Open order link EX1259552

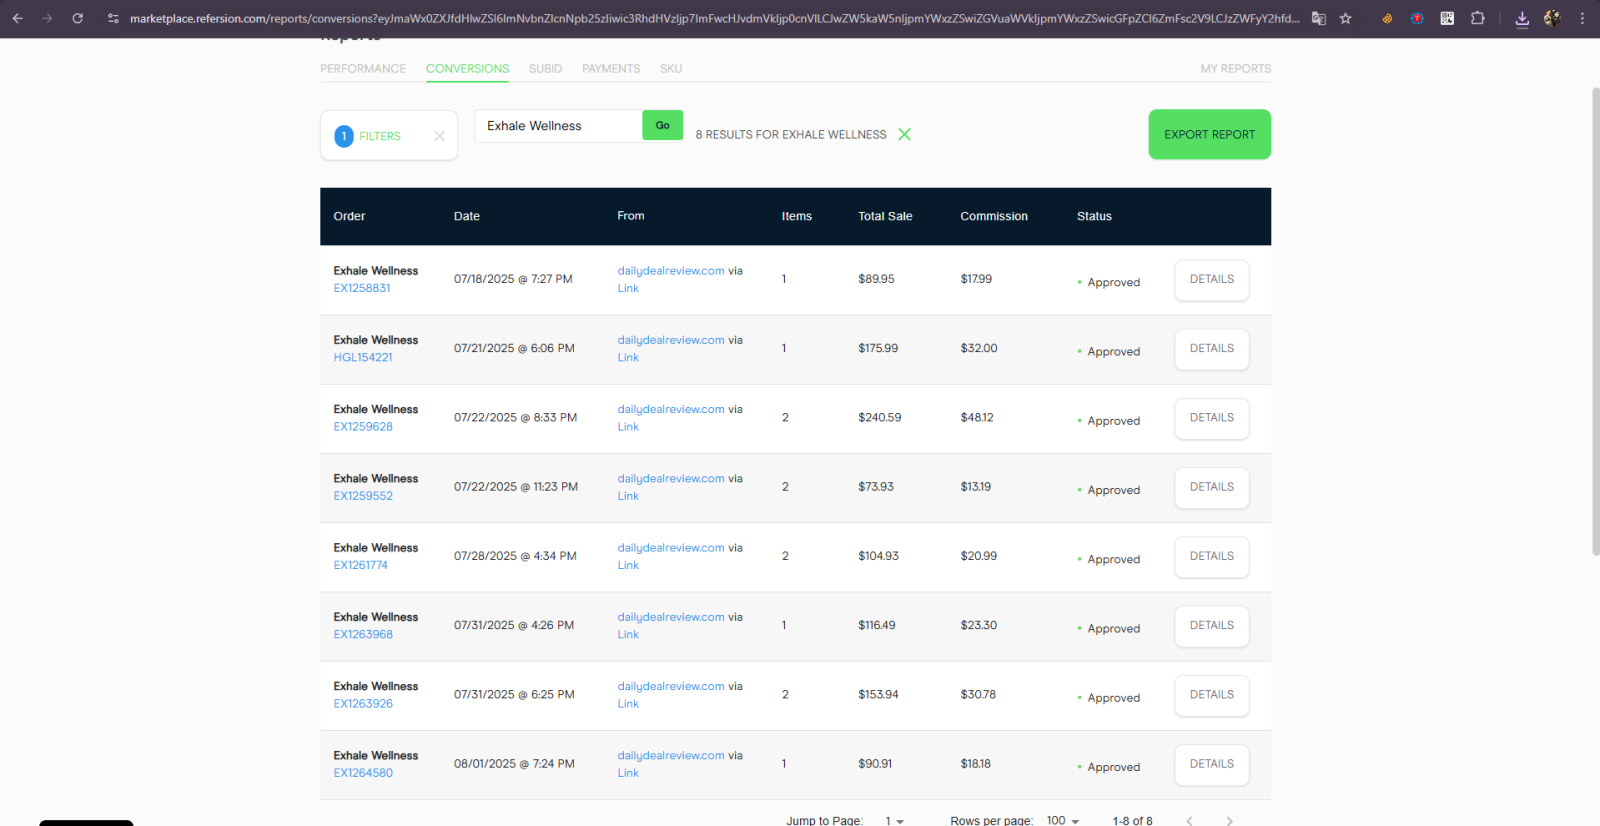point(363,496)
